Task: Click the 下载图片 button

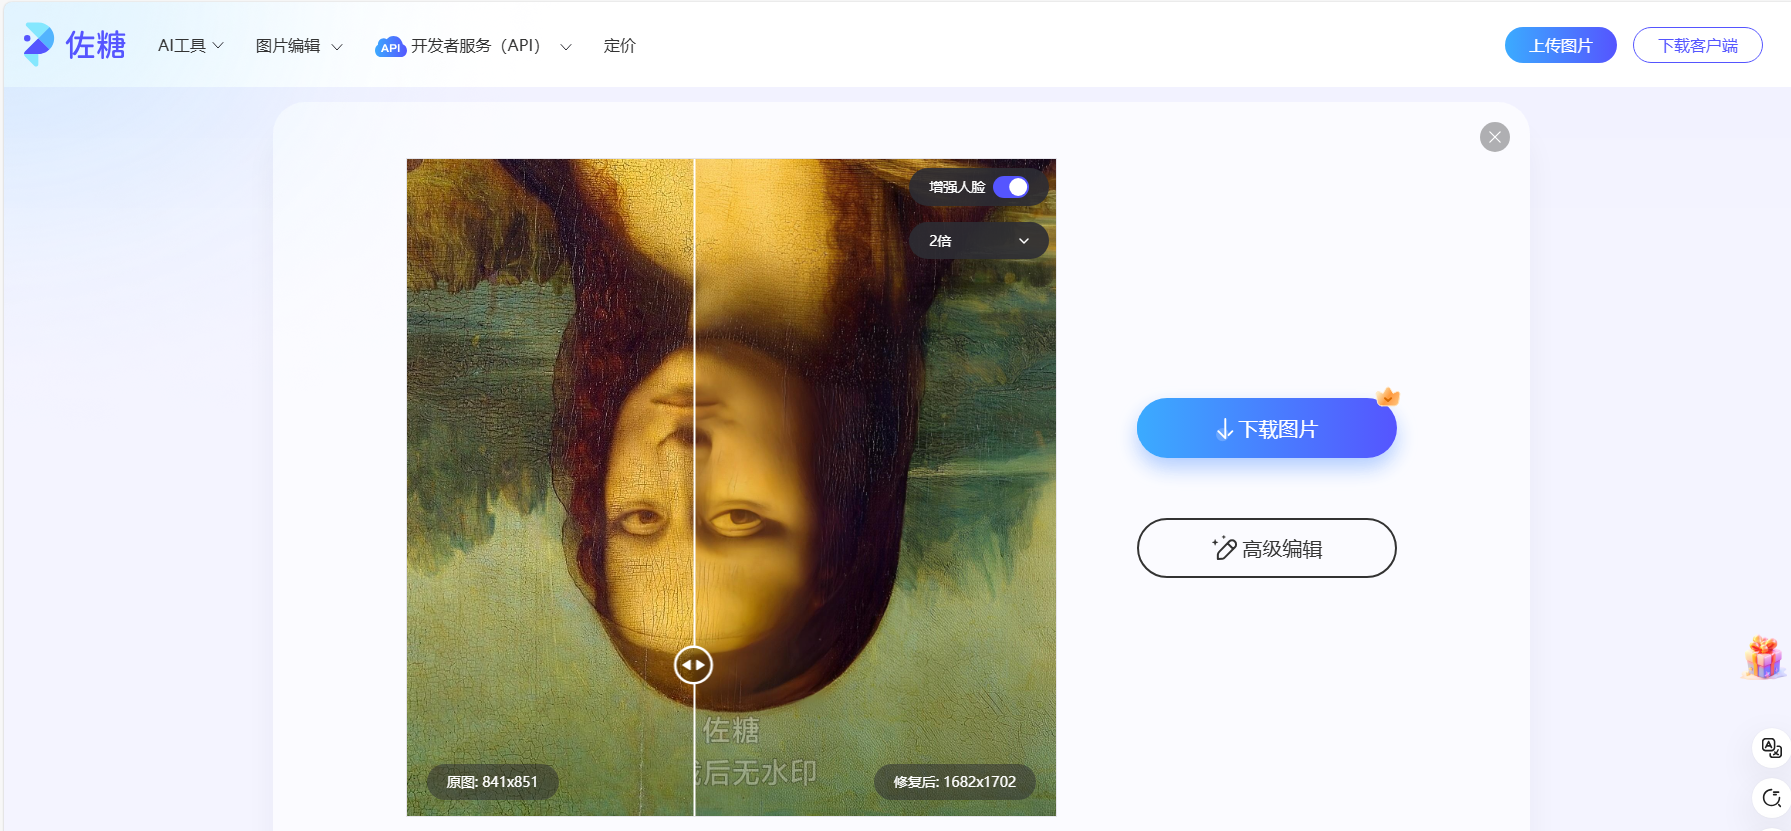Action: point(1266,429)
